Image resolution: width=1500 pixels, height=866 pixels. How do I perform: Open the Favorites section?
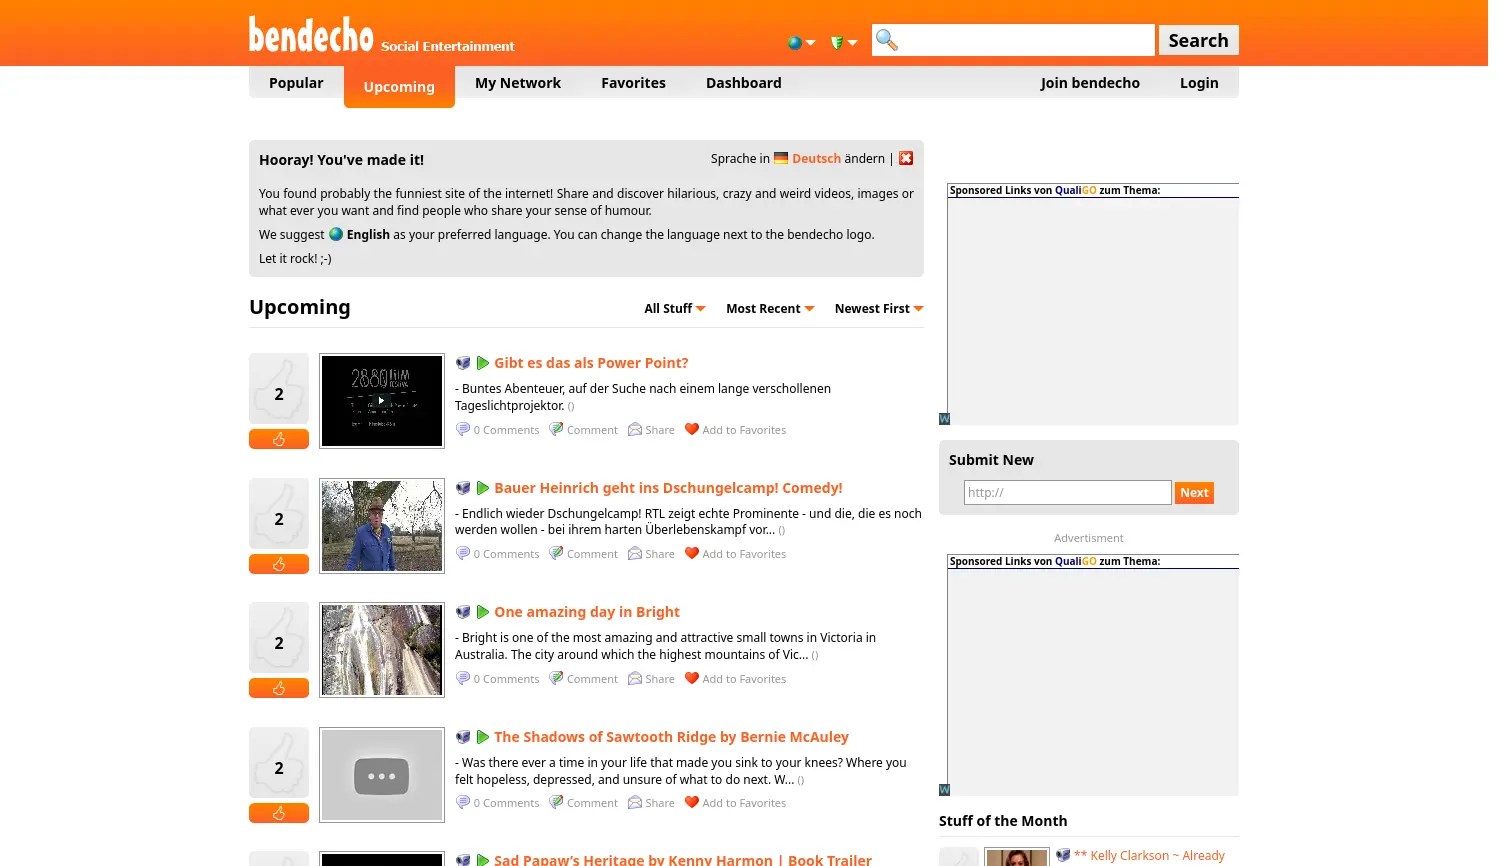click(x=633, y=83)
